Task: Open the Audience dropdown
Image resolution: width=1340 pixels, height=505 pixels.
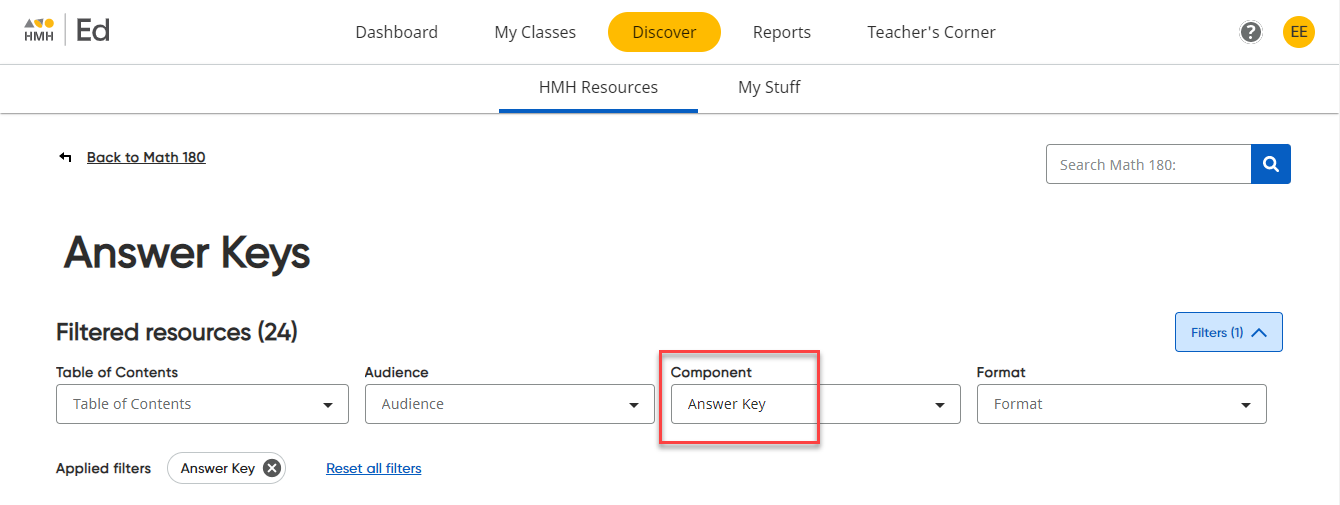Action: [510, 404]
